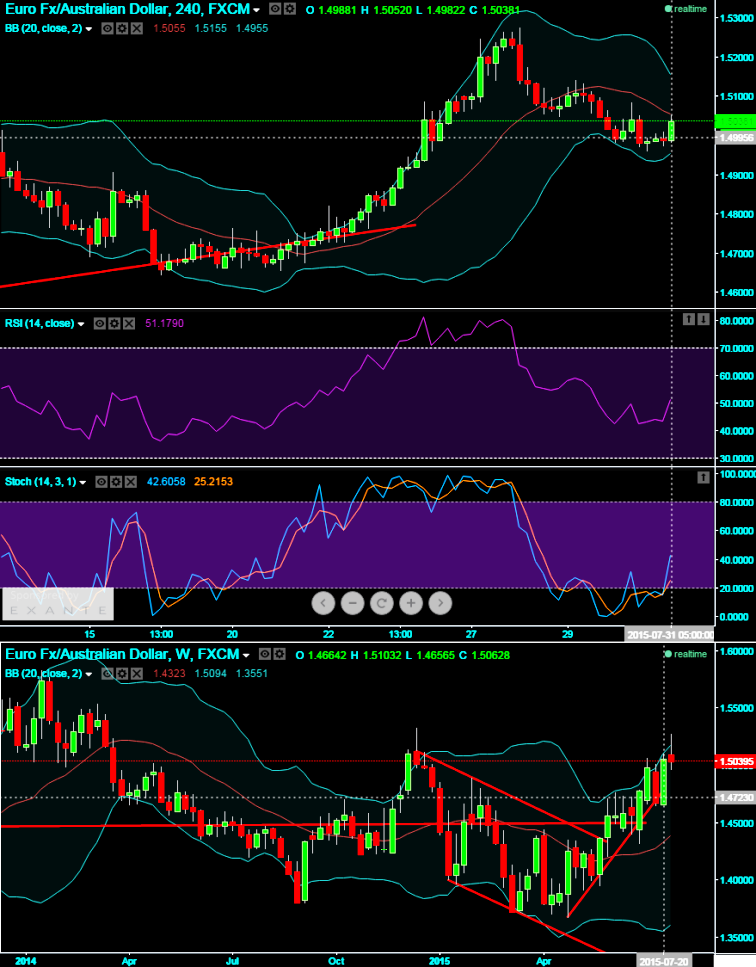756x967 pixels.
Task: Move Stochastic pane up
Action: pyautogui.click(x=704, y=477)
